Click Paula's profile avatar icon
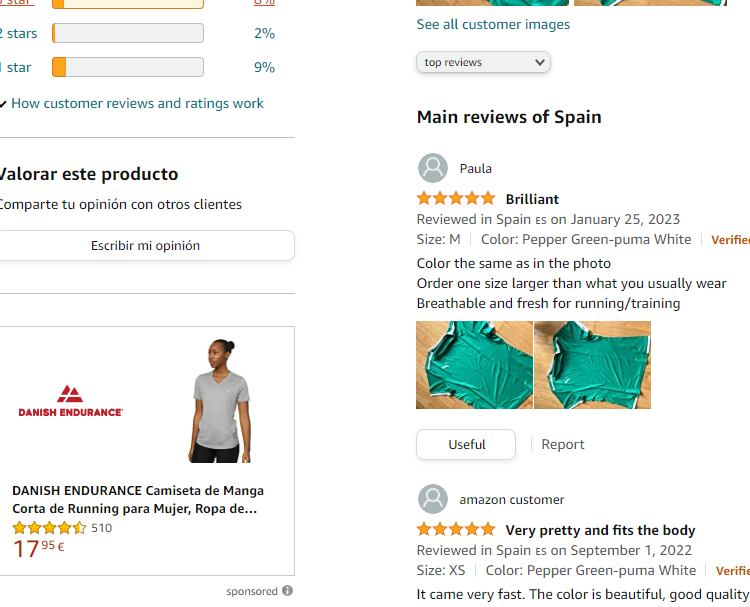The height and width of the screenshot is (607, 750). coord(432,168)
